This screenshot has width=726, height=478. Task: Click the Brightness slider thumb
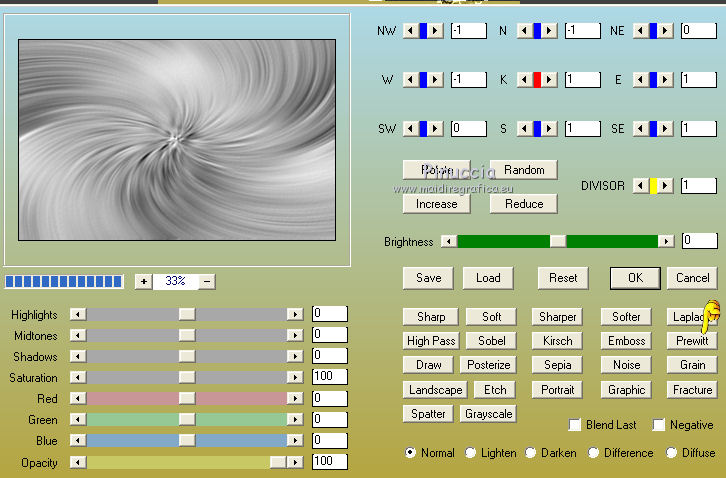click(x=557, y=241)
